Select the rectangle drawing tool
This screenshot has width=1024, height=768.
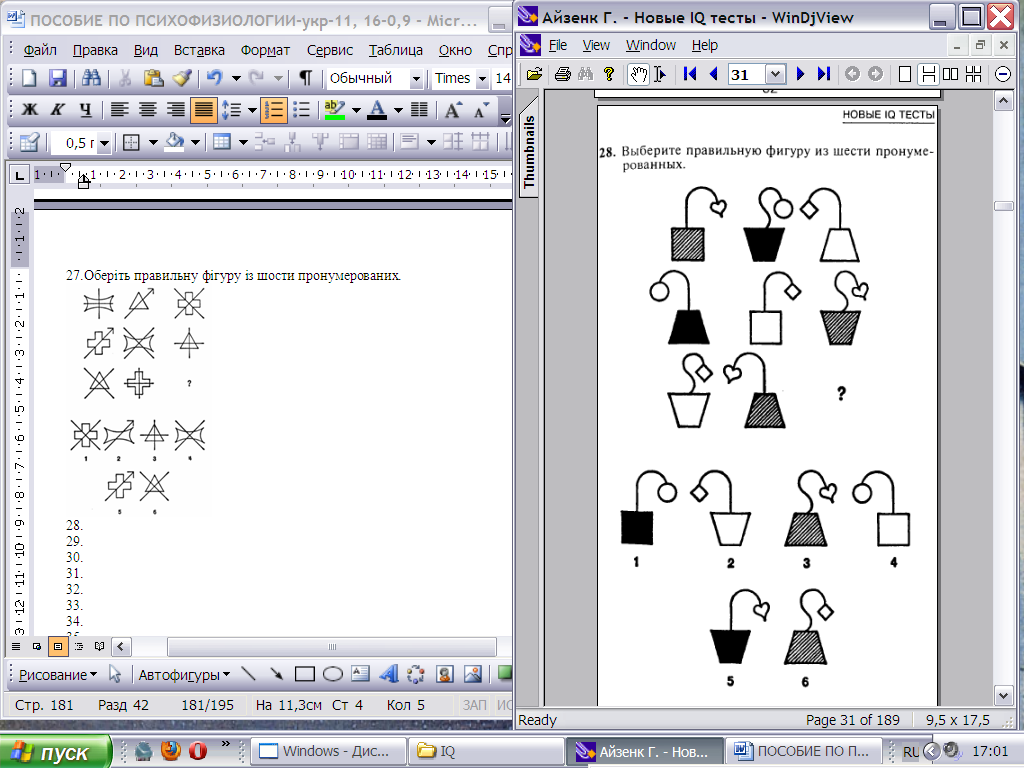pos(304,674)
